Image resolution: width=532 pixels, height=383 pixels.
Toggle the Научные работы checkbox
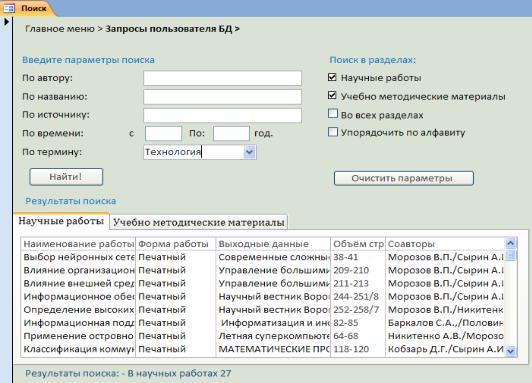pos(332,77)
